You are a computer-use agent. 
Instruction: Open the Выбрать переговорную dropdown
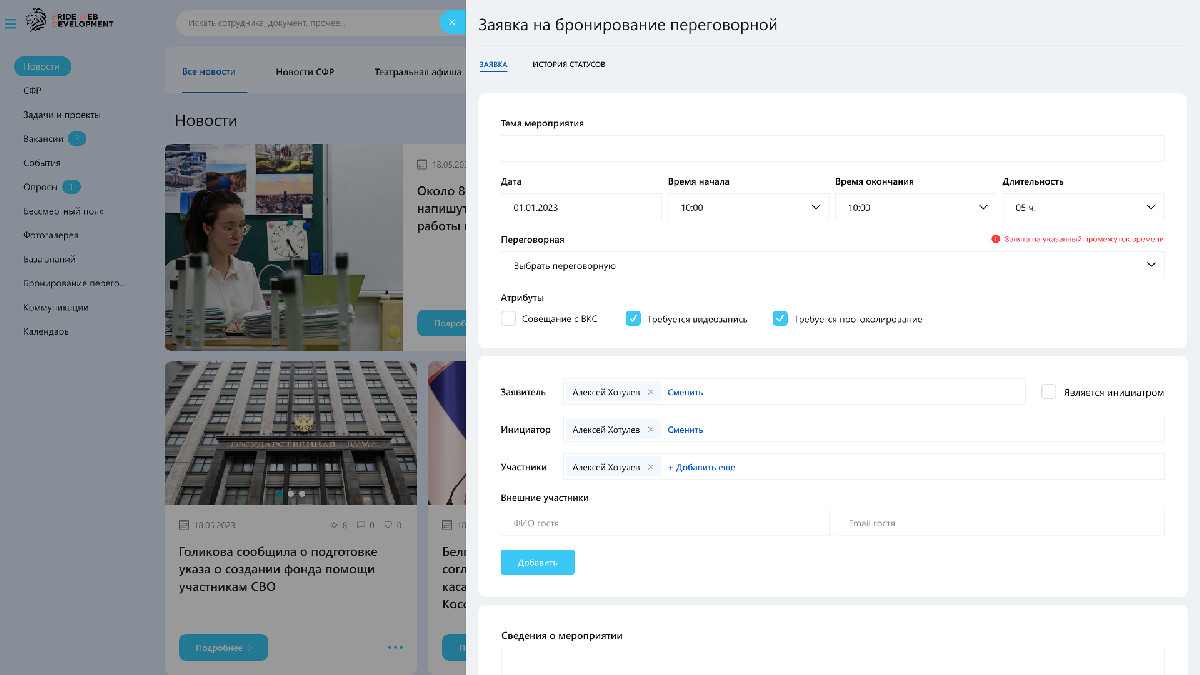(x=832, y=266)
